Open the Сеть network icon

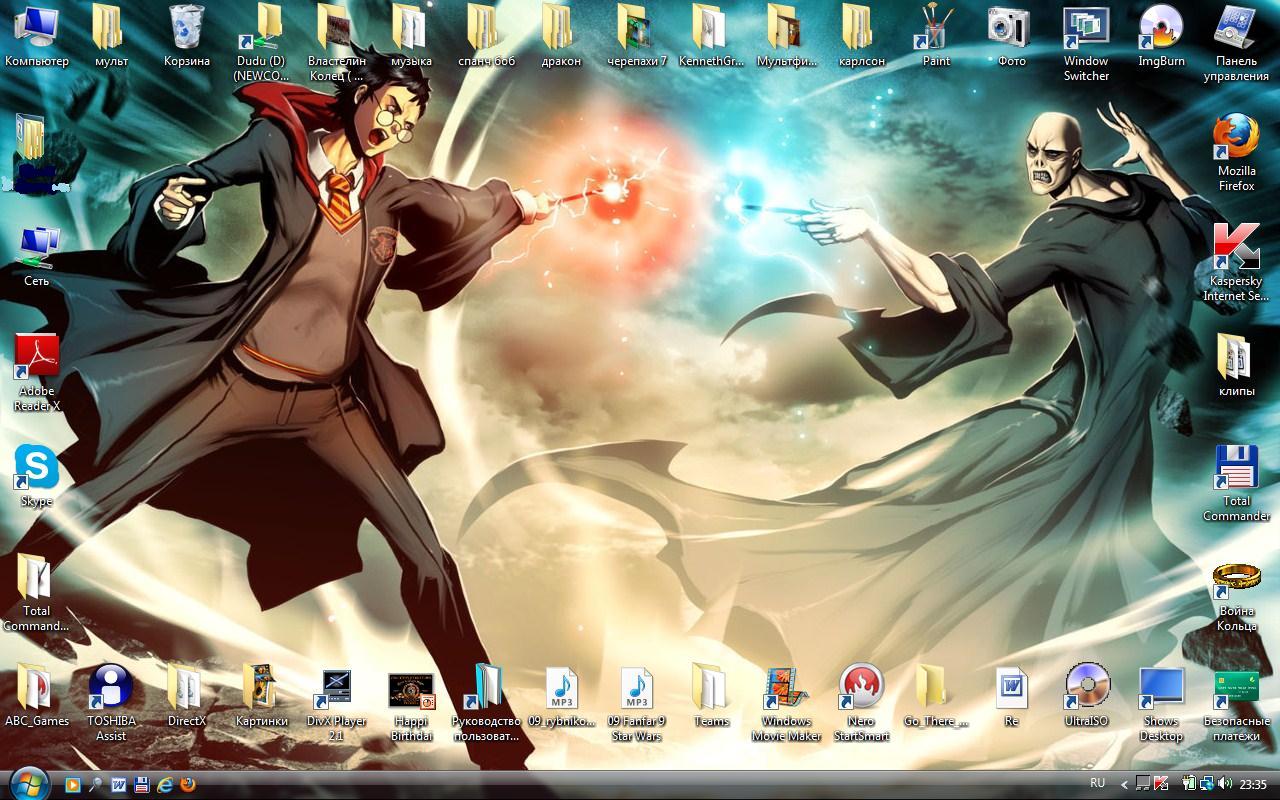coord(37,256)
